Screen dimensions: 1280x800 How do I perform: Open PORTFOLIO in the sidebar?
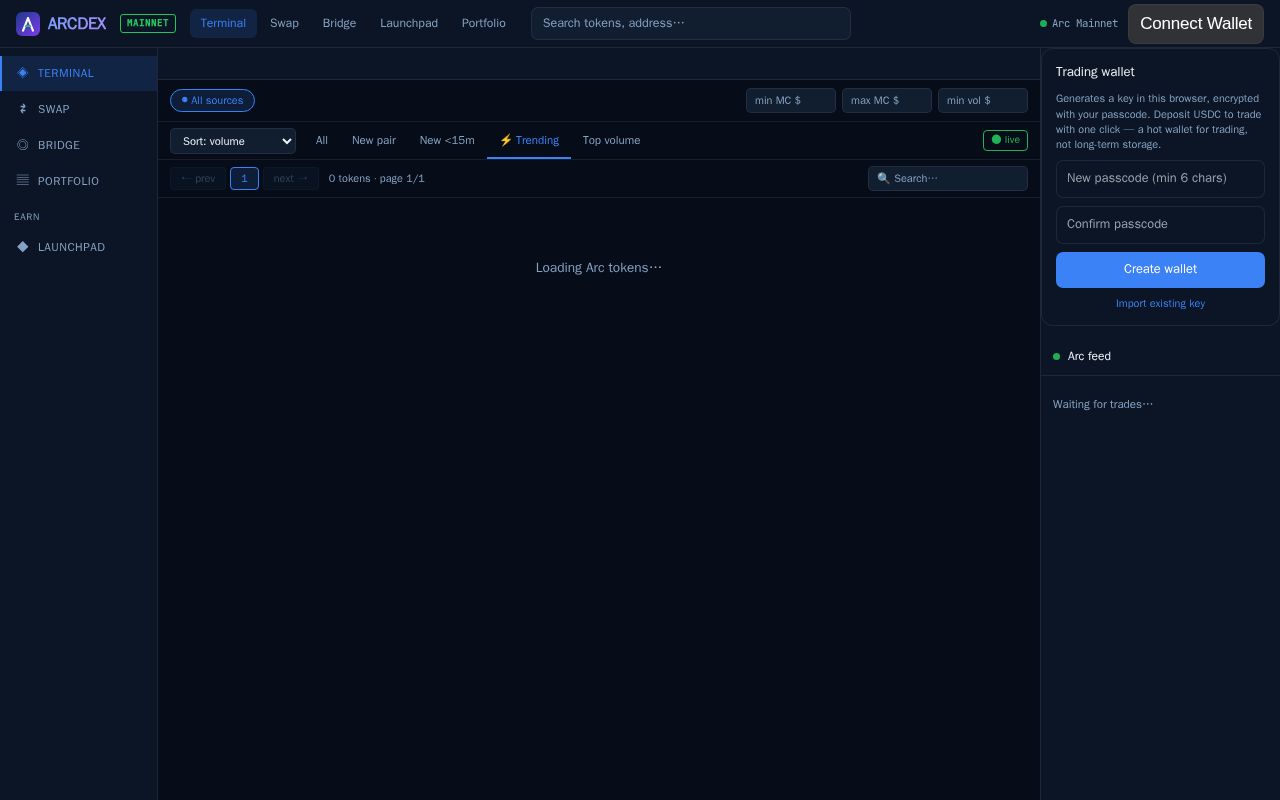click(x=78, y=181)
